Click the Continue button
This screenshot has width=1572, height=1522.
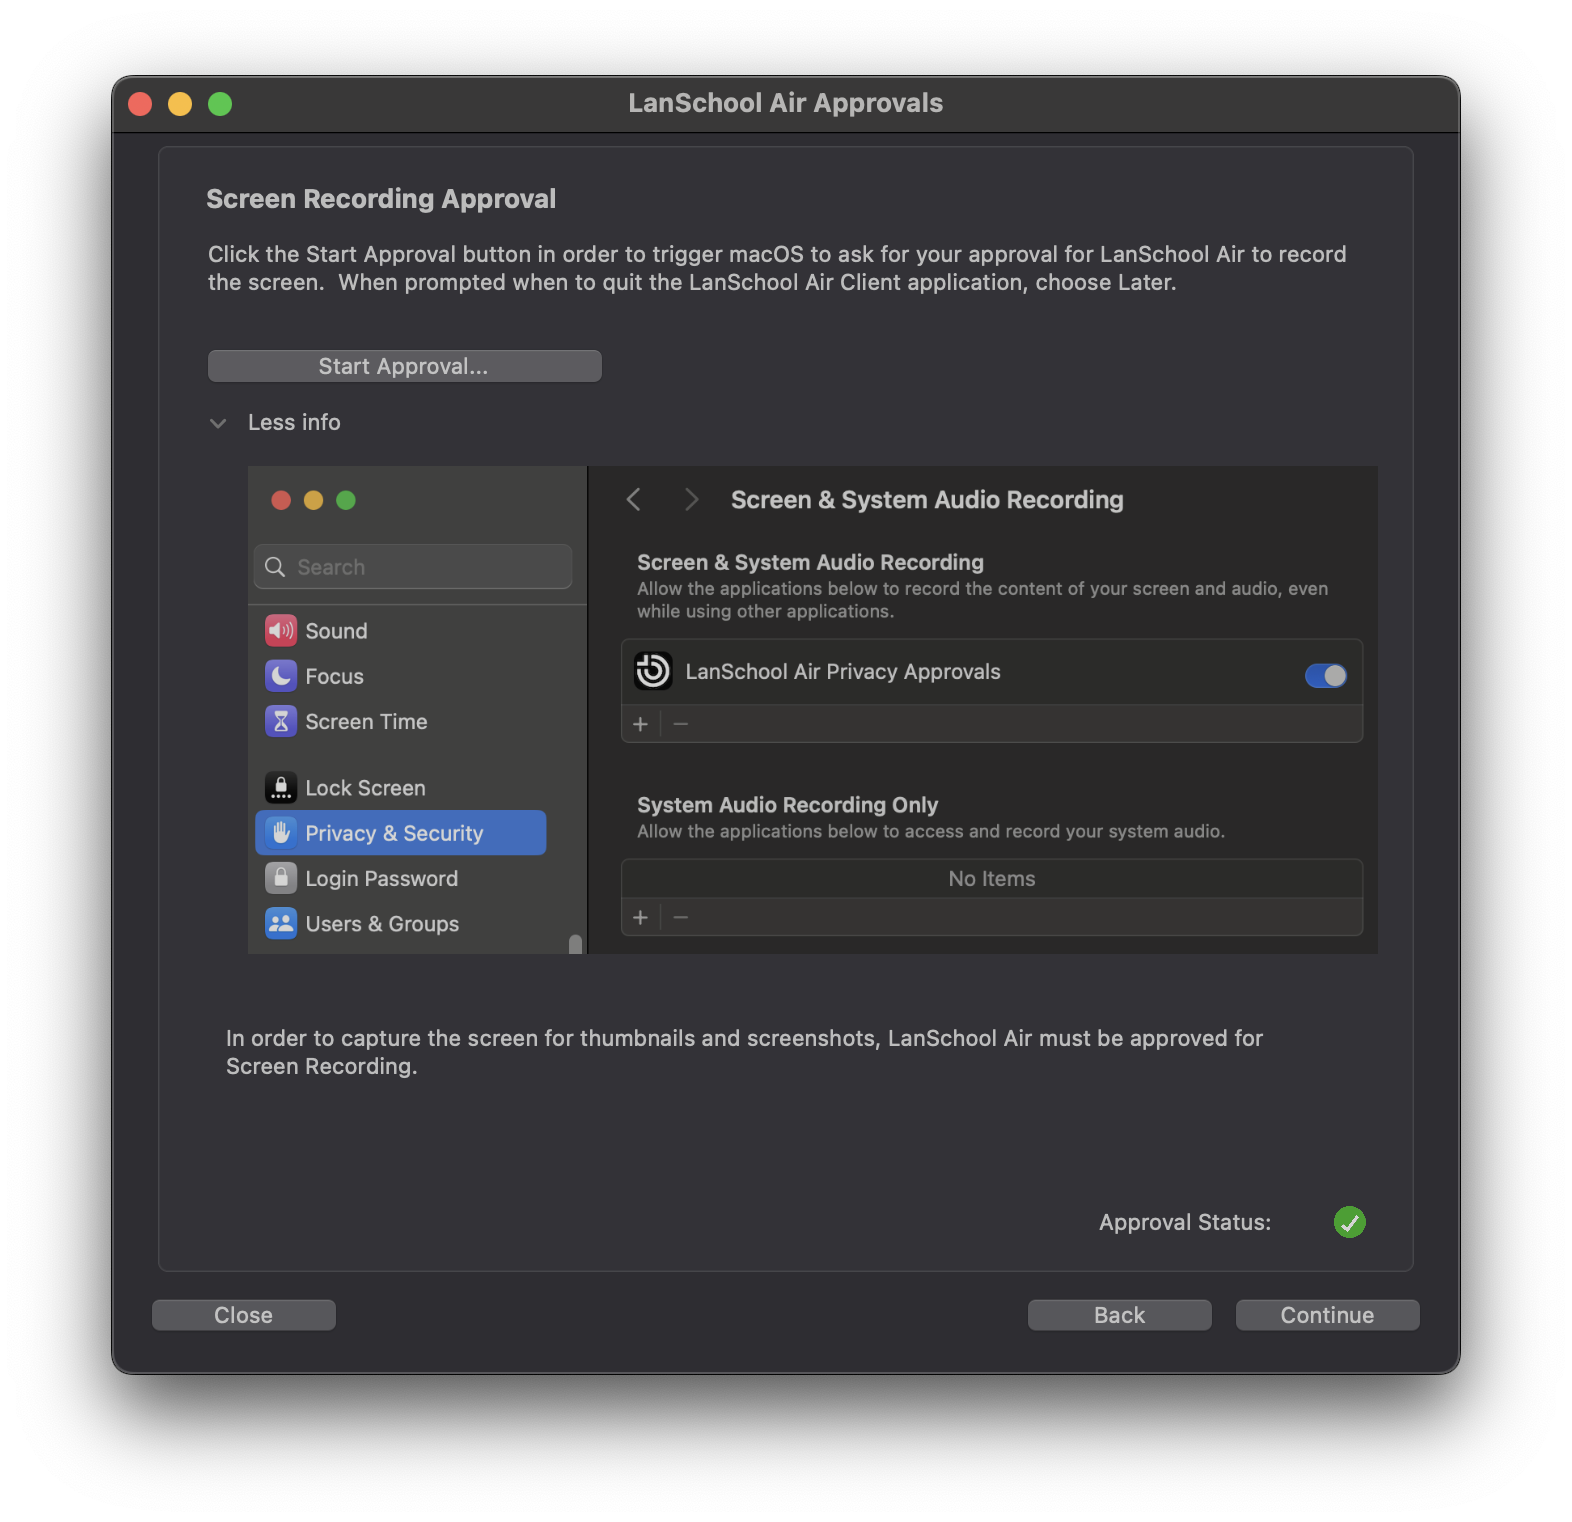point(1327,1315)
